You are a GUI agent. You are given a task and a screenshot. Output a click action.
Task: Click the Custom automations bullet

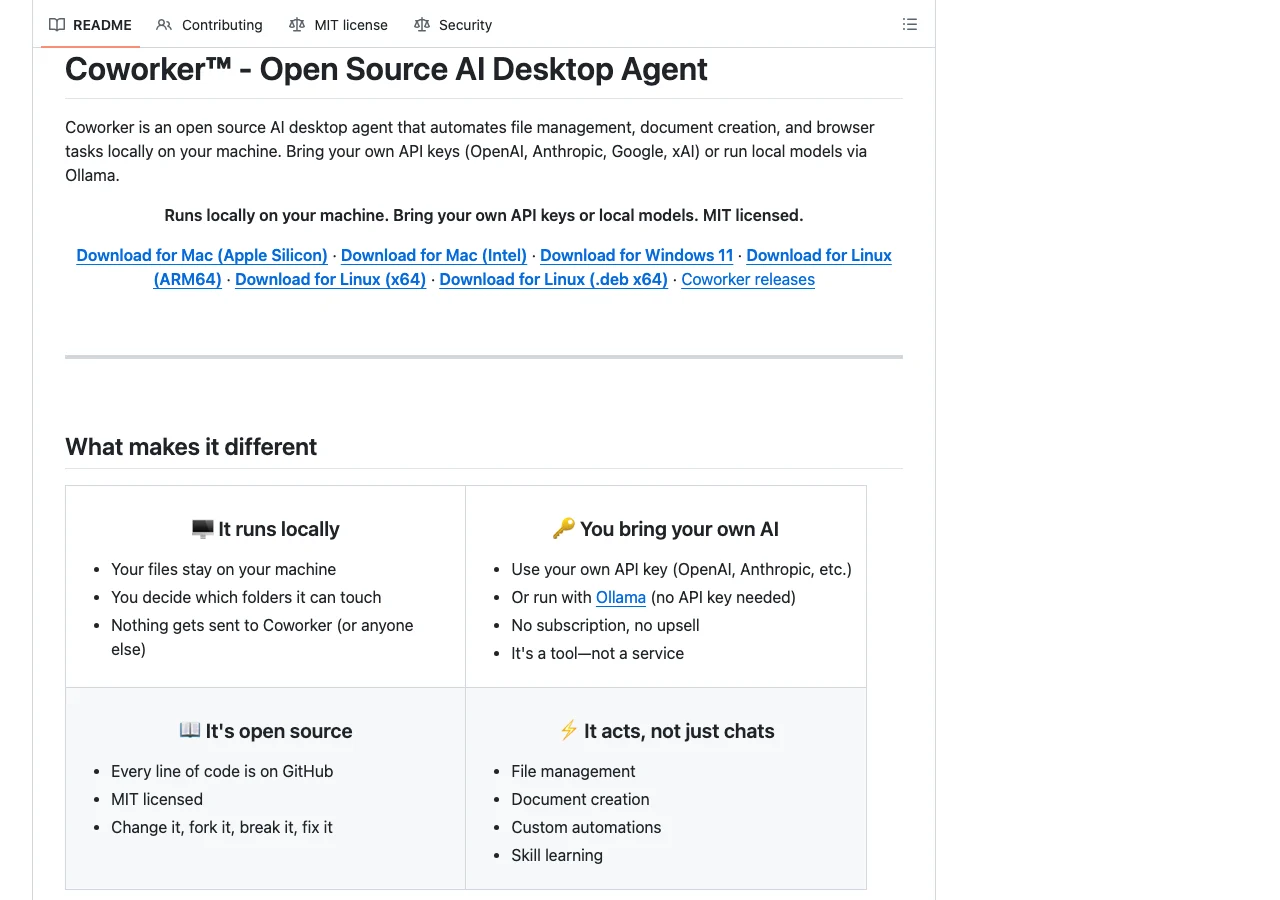coord(586,827)
